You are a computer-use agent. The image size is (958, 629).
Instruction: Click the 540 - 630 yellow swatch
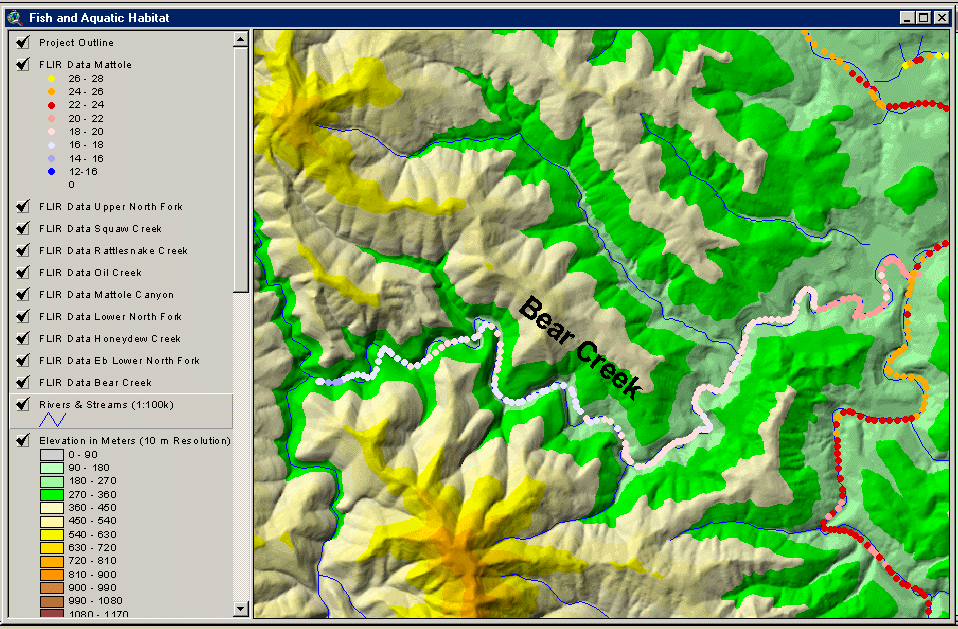[52, 535]
